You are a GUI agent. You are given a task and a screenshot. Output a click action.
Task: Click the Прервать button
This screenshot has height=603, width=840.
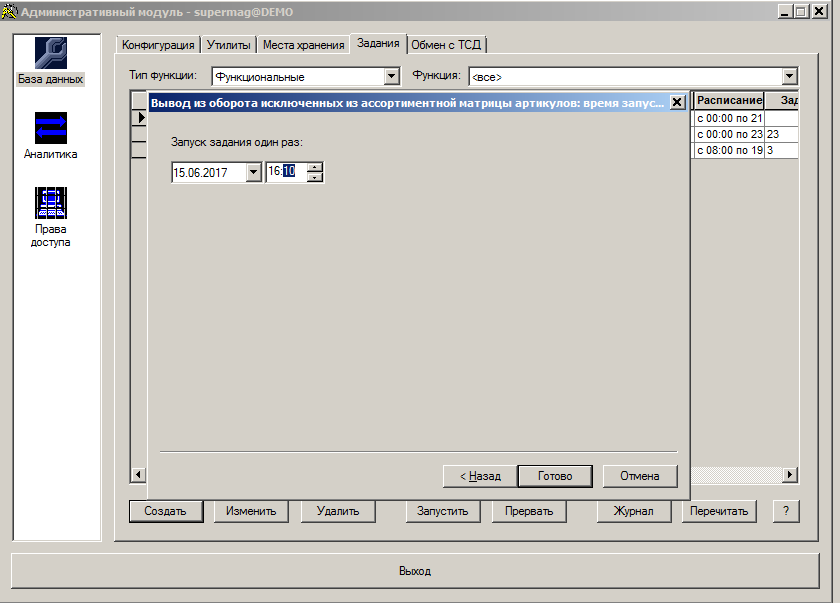coord(529,511)
